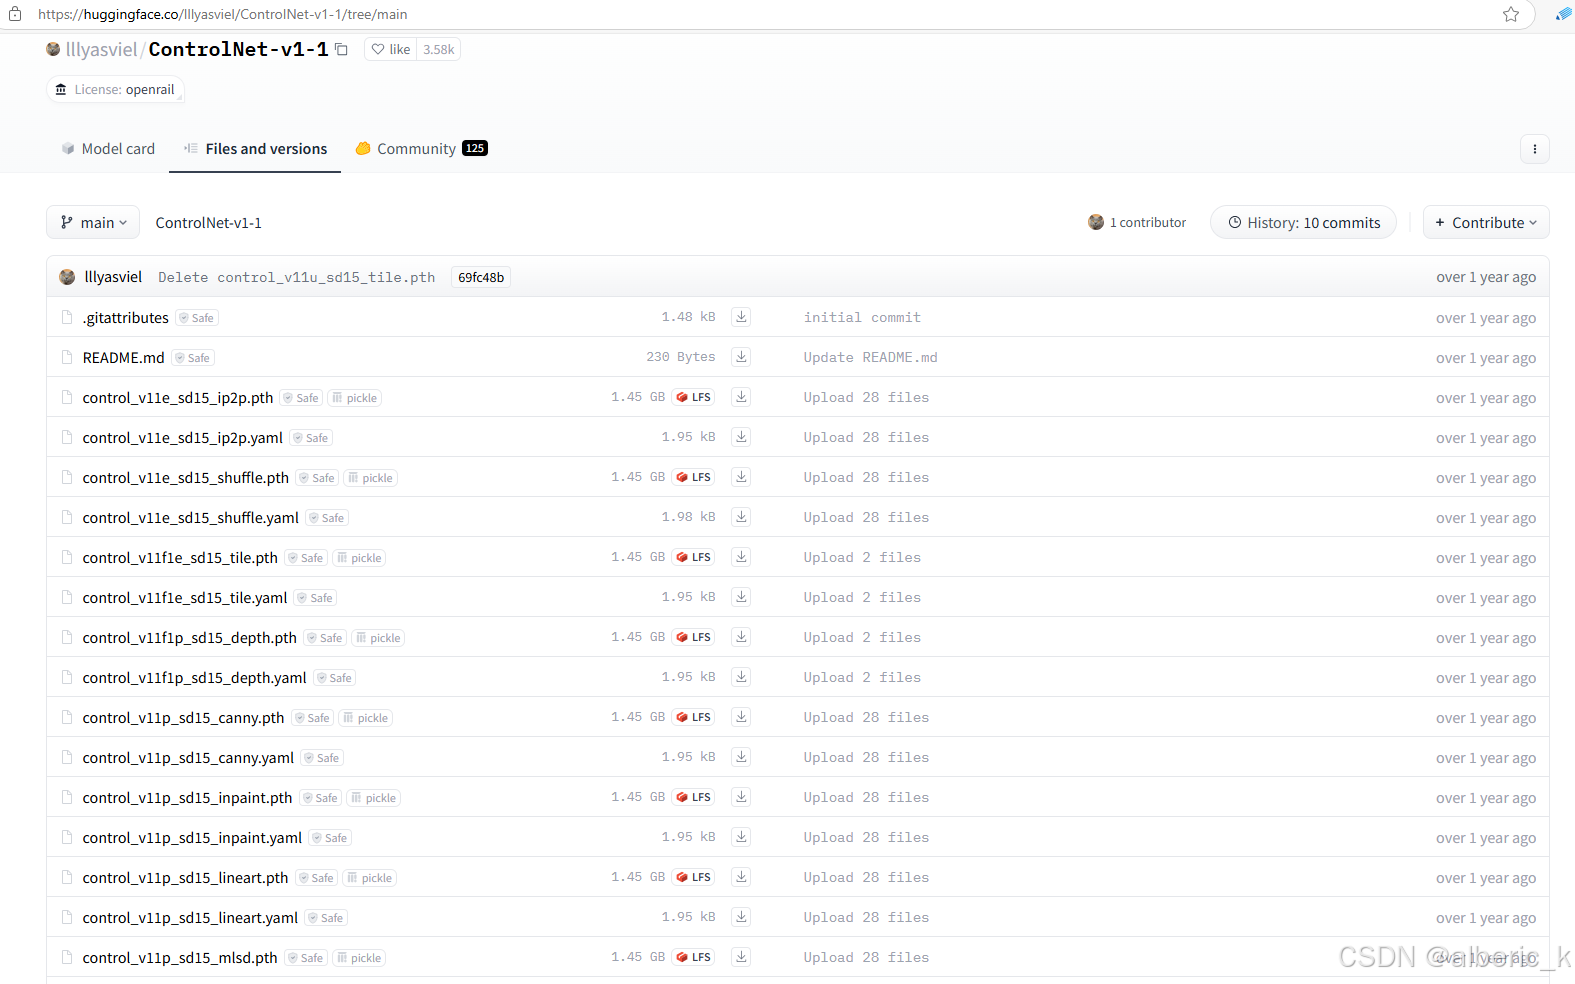Viewport: 1575px width, 984px height.
Task: Open control_v11e_sd15_shuffle.yaml file page
Action: pyautogui.click(x=191, y=517)
